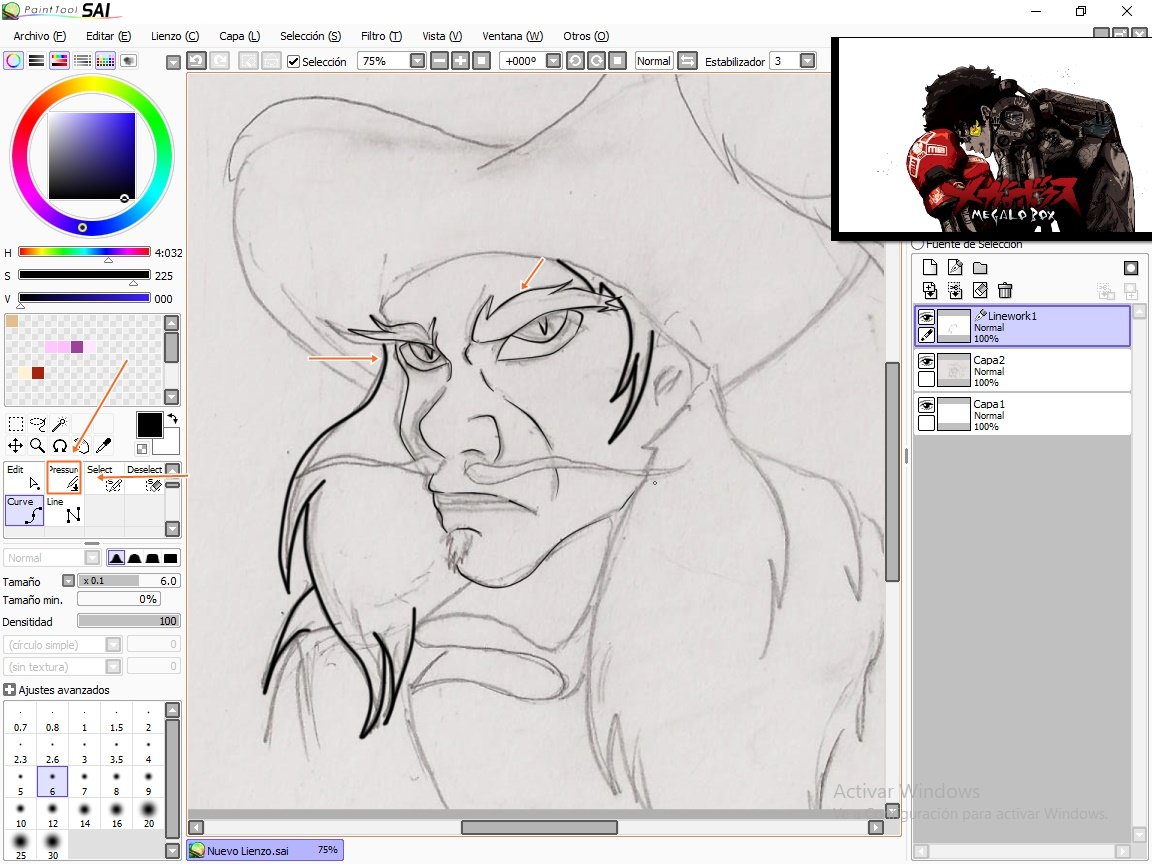Create a new layer folder
Image resolution: width=1152 pixels, height=864 pixels.
coord(980,267)
